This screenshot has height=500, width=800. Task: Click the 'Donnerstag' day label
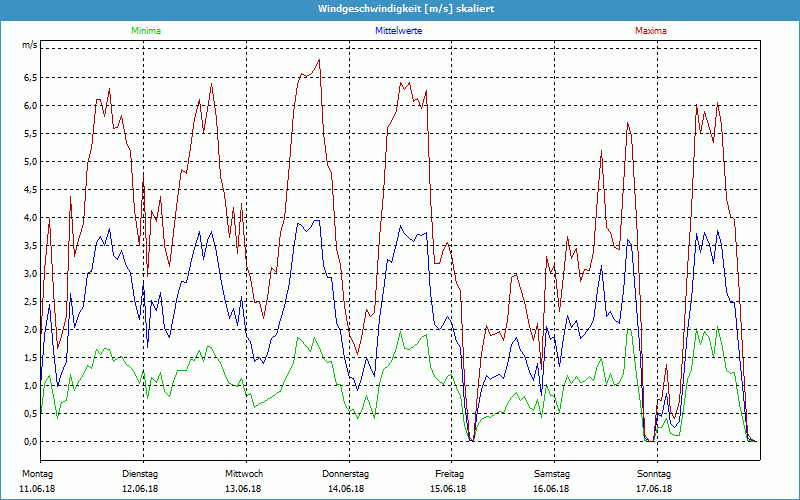(345, 474)
